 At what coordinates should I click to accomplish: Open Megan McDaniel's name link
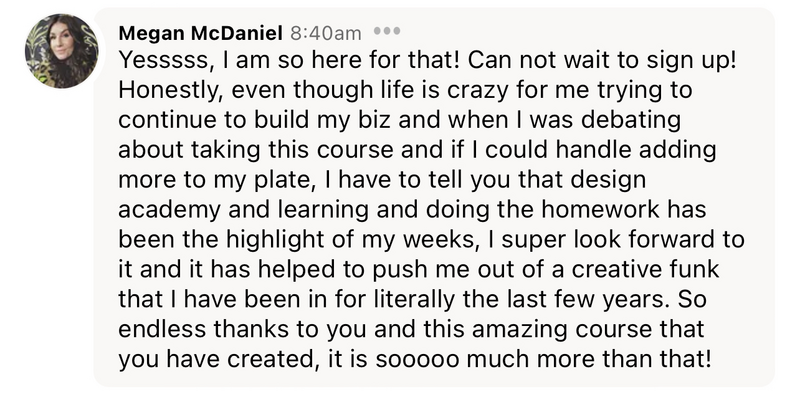(200, 33)
